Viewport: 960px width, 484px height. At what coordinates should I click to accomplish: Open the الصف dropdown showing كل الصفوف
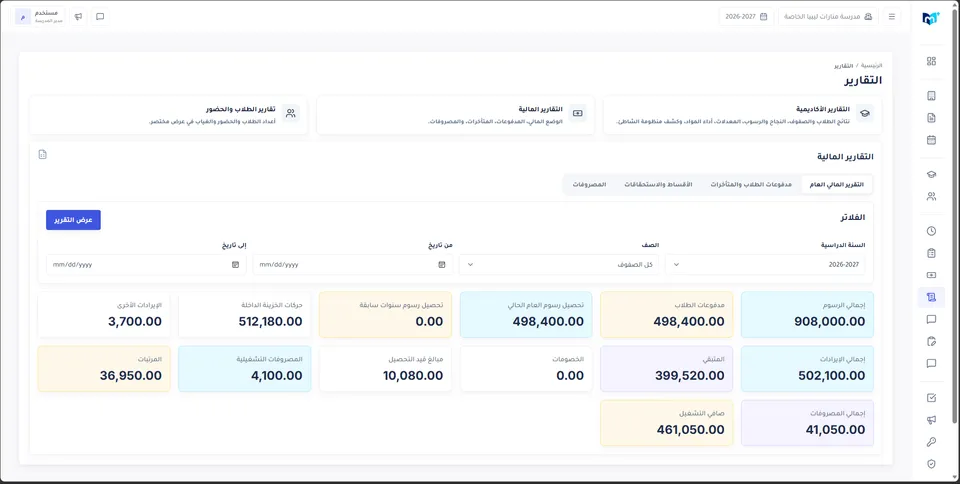coord(559,264)
